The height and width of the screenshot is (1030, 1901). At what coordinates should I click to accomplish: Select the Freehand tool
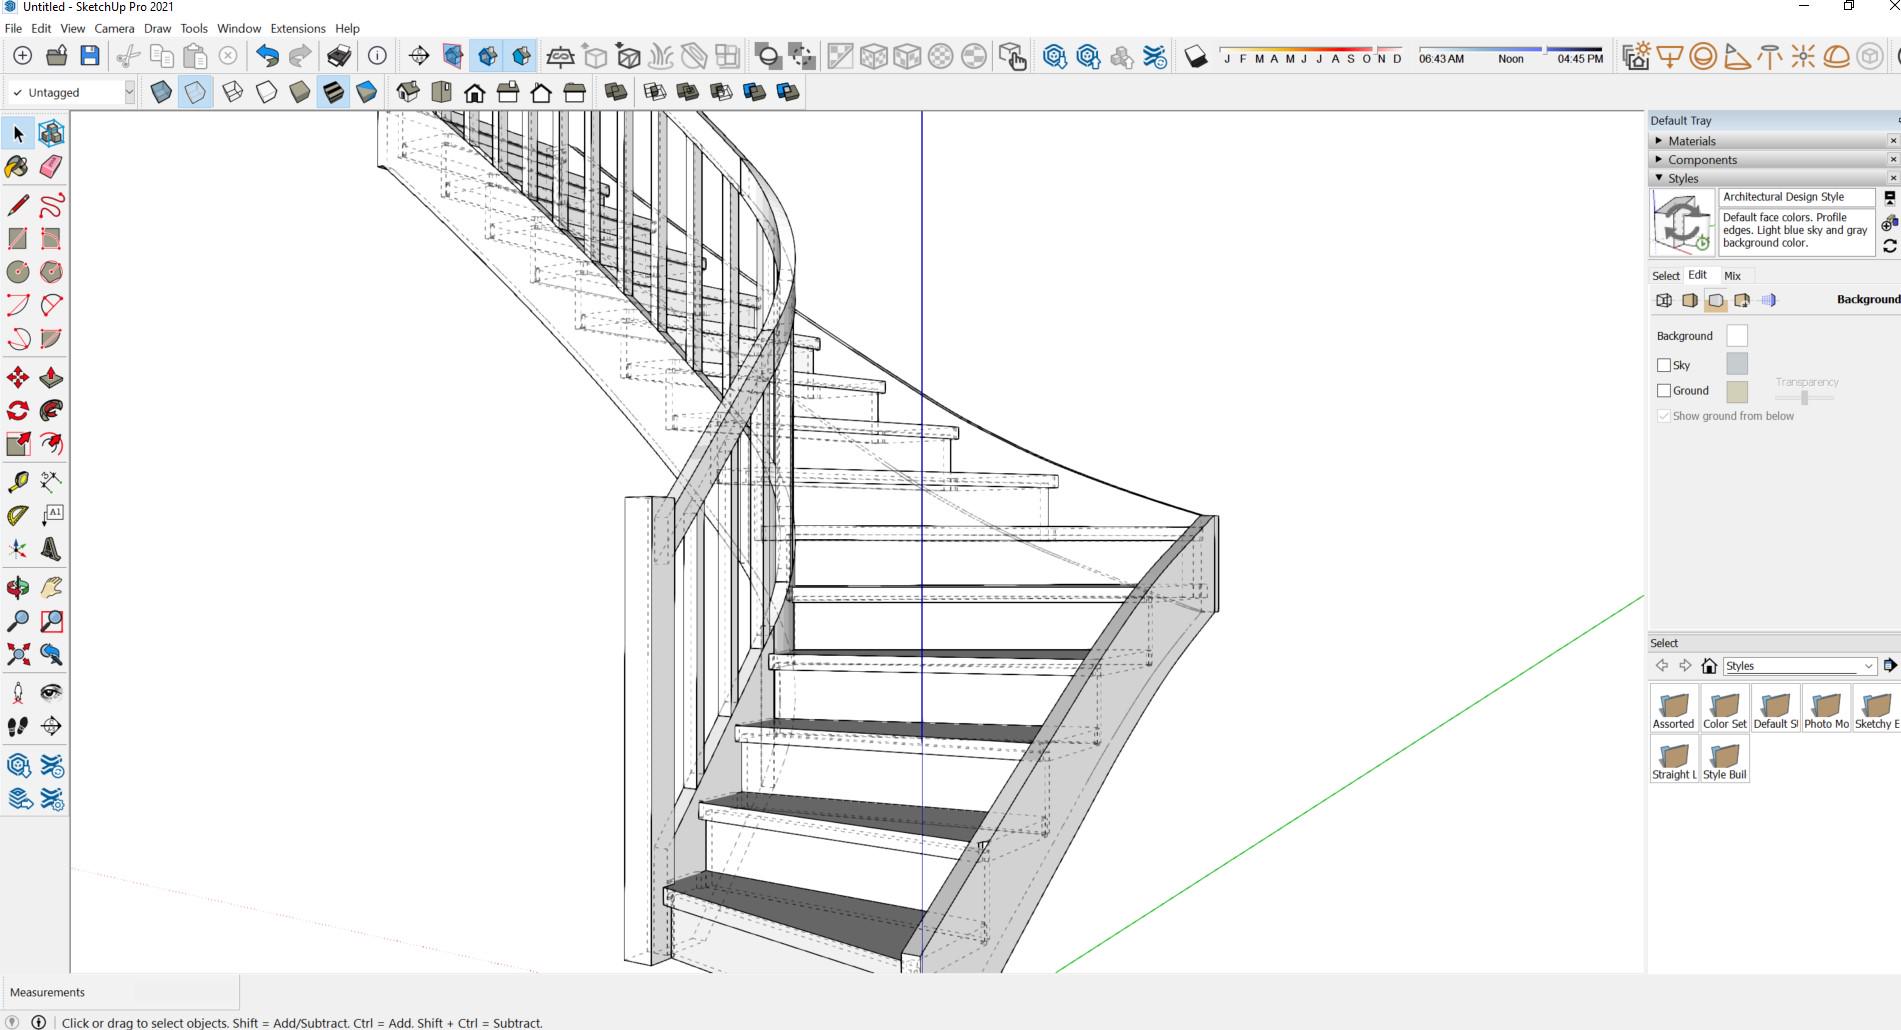(x=51, y=205)
